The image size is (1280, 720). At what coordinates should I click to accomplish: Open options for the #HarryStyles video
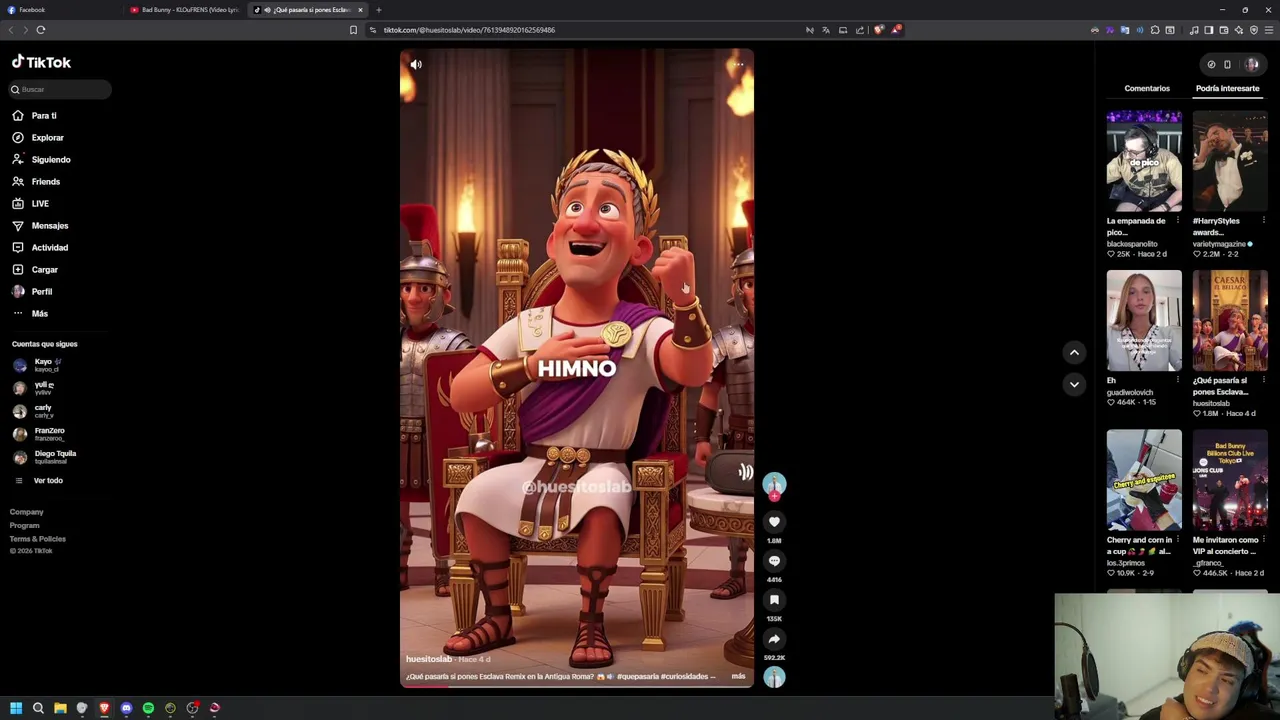coord(1263,221)
